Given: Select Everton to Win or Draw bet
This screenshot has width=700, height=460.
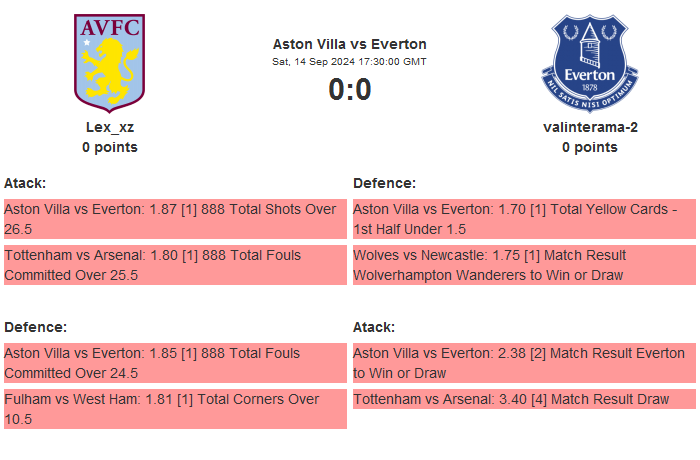Looking at the screenshot, I should 524,363.
